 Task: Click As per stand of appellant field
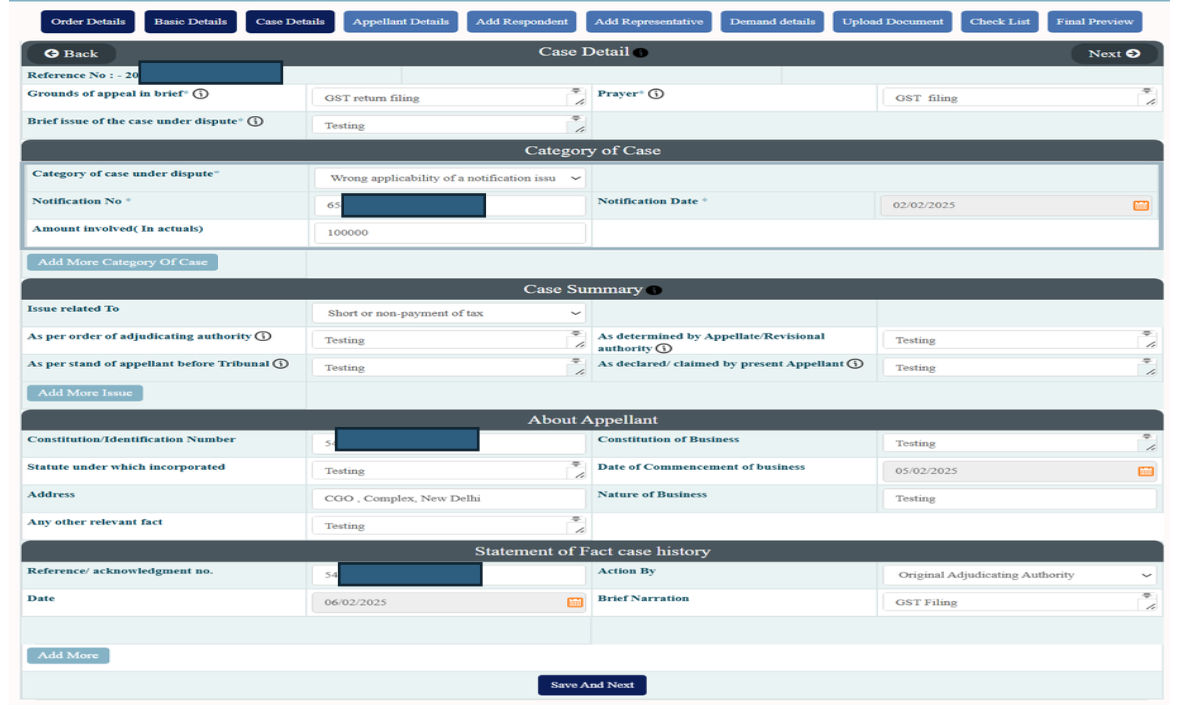(x=450, y=367)
